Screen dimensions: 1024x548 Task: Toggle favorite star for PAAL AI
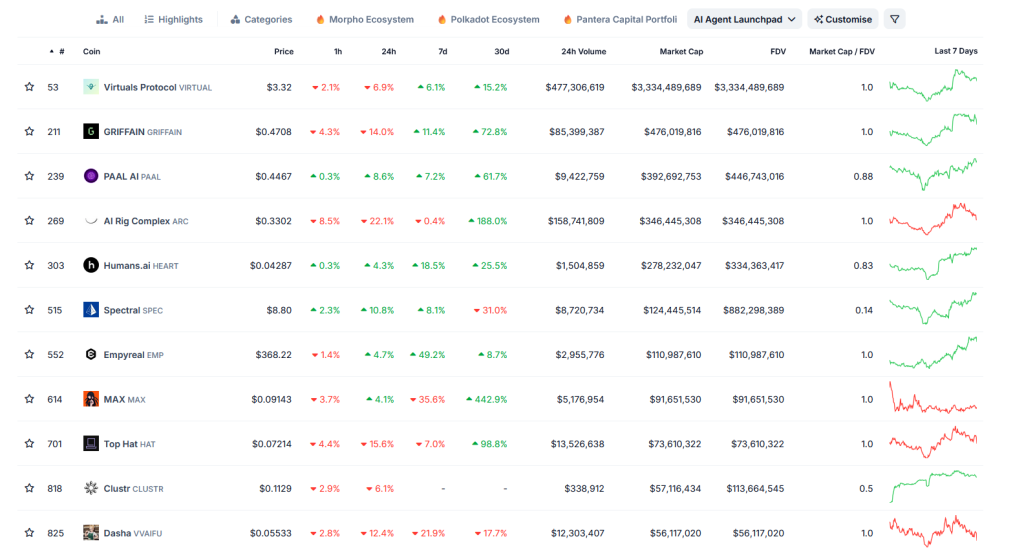pyautogui.click(x=29, y=176)
